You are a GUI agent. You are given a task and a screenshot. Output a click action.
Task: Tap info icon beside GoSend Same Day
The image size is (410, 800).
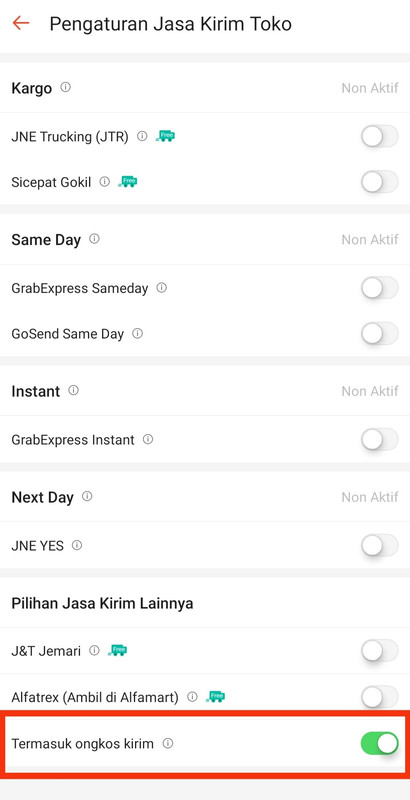[x=137, y=333]
